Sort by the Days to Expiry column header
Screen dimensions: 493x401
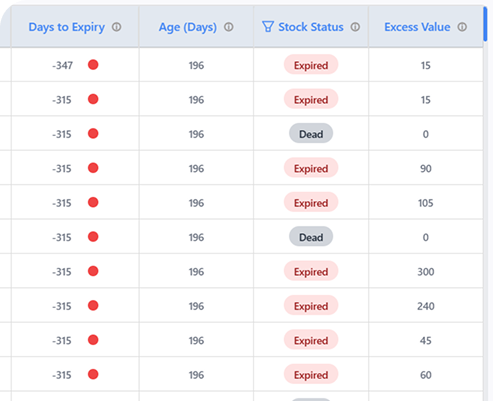67,27
